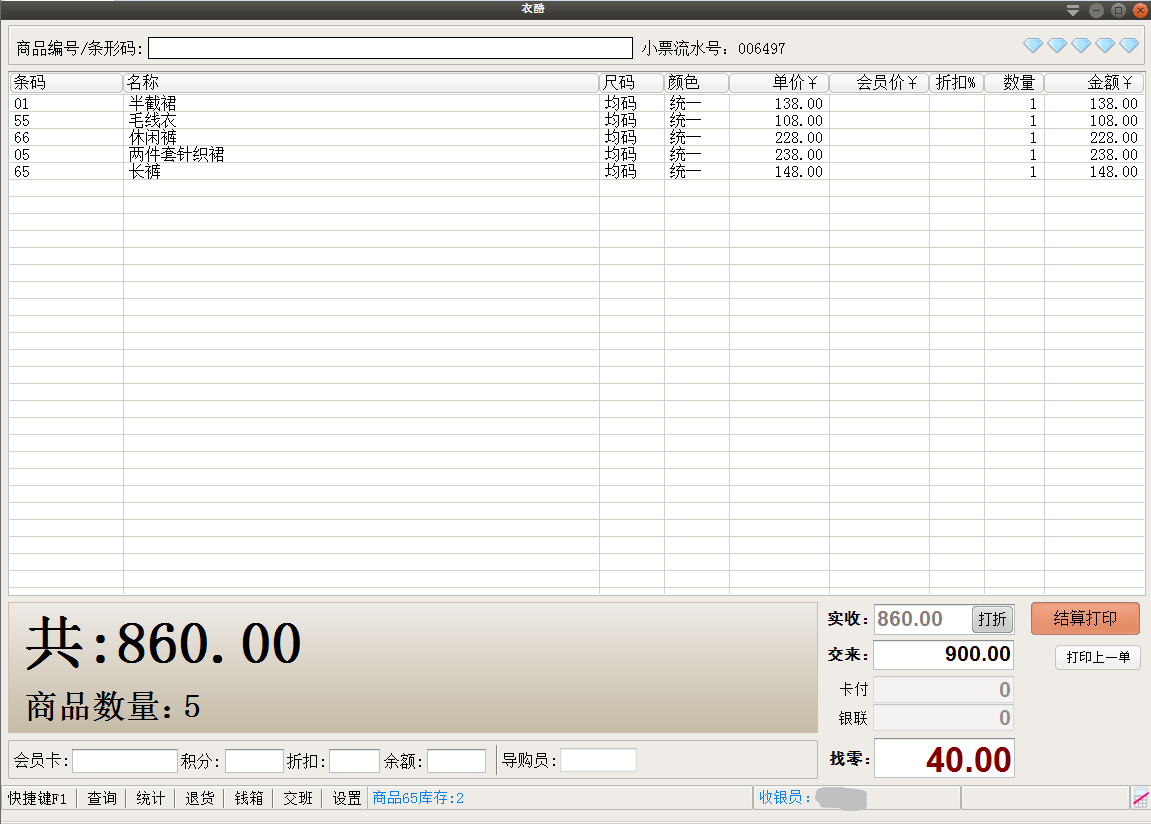Open the 钱箱 cash drawer
The height and width of the screenshot is (824, 1151).
click(249, 798)
